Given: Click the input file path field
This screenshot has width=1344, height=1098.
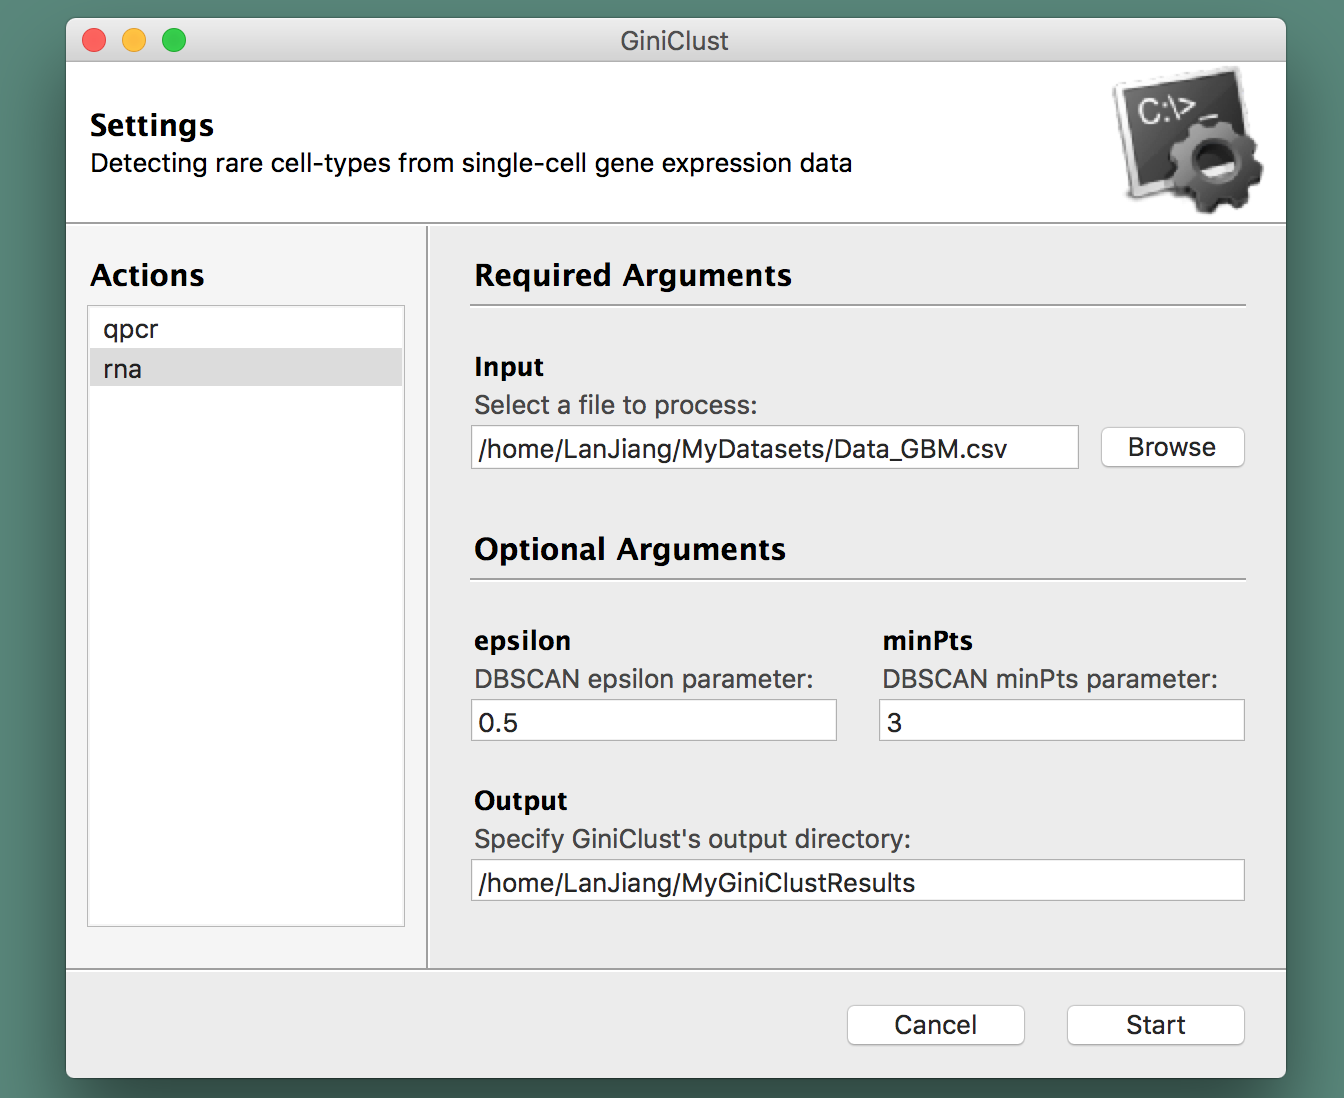Looking at the screenshot, I should pyautogui.click(x=774, y=447).
